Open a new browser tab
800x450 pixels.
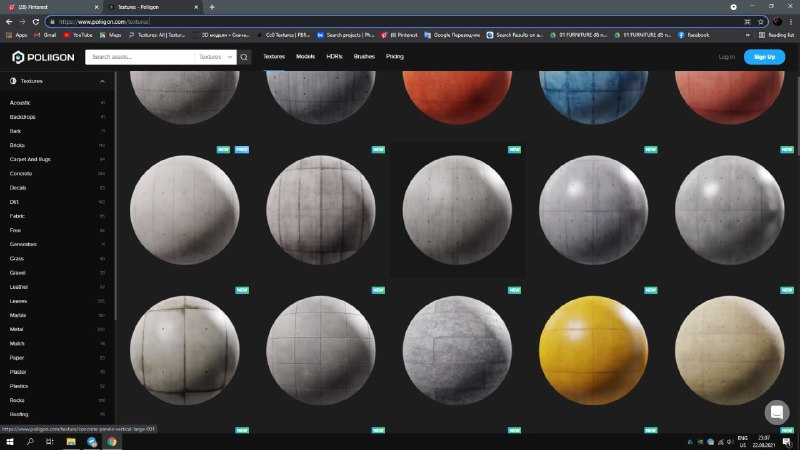tap(212, 7)
